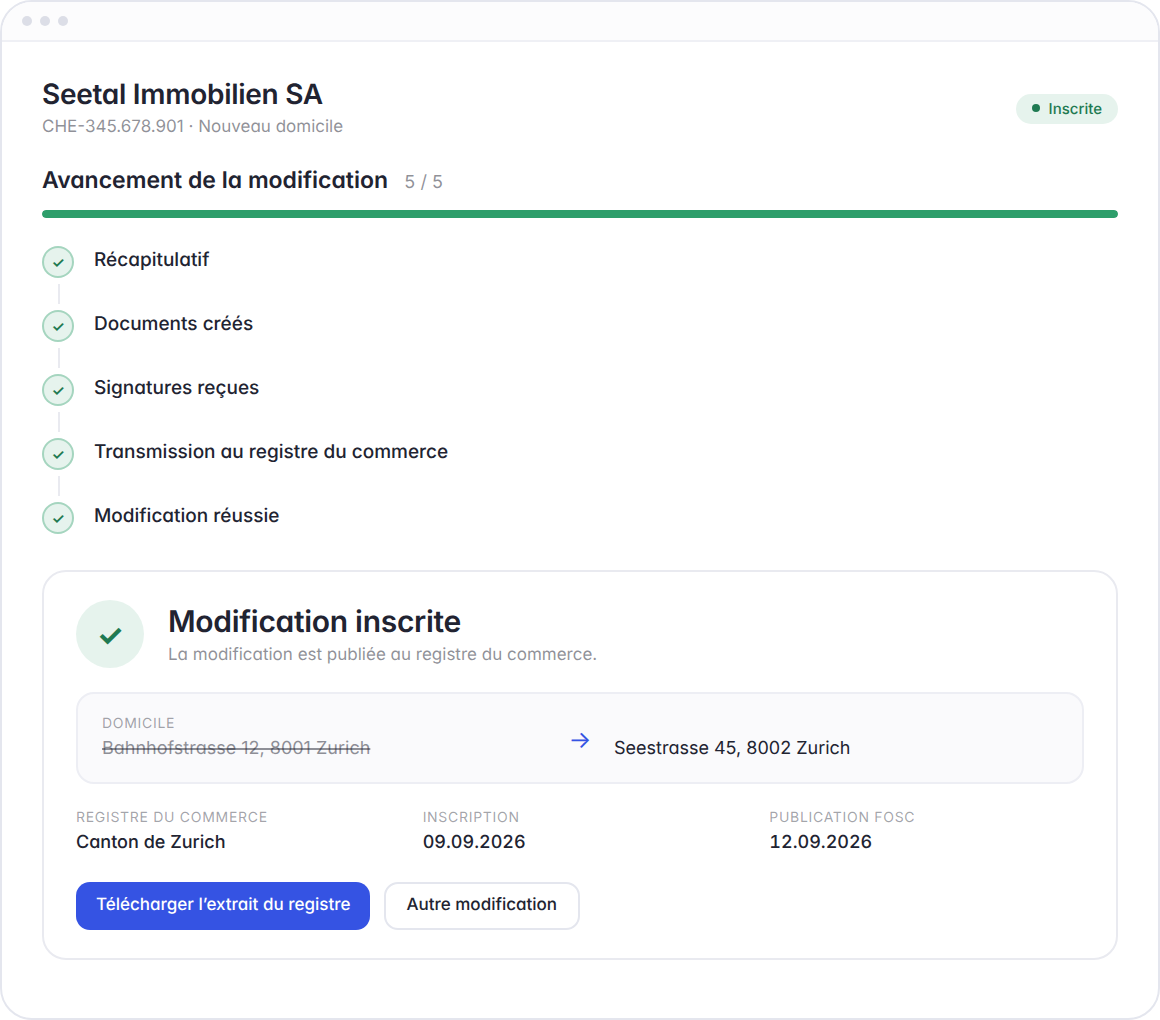Click the Avancement de la modification heading
The image size is (1160, 1020).
pyautogui.click(x=215, y=180)
